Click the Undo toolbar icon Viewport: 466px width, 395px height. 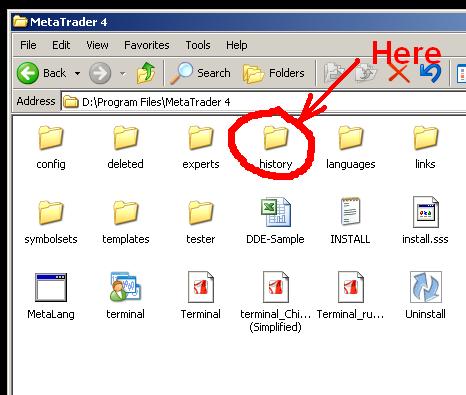tap(430, 73)
